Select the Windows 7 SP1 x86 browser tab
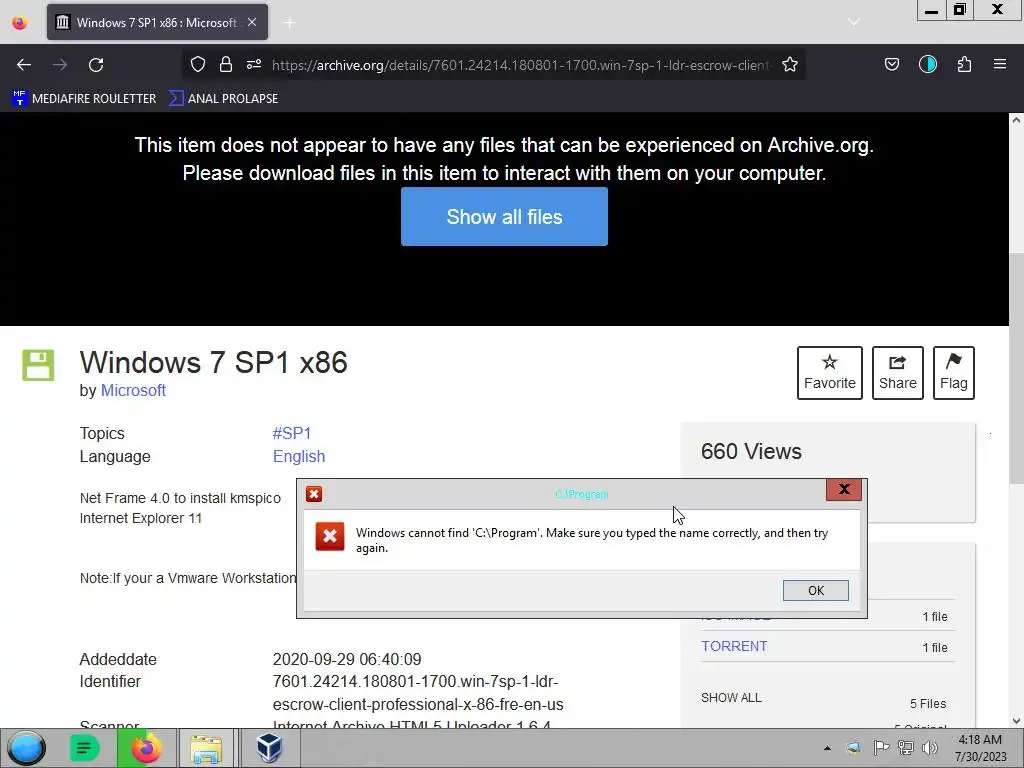Image resolution: width=1024 pixels, height=768 pixels. coord(157,22)
